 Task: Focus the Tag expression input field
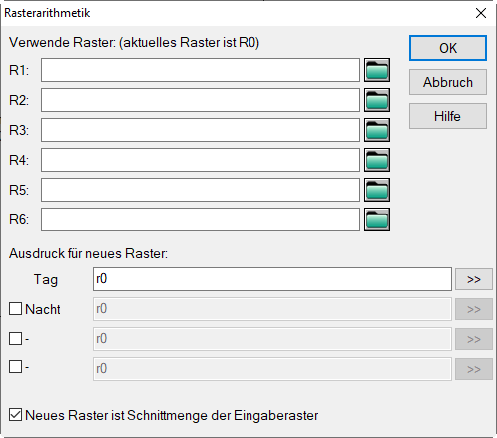[x=272, y=279]
